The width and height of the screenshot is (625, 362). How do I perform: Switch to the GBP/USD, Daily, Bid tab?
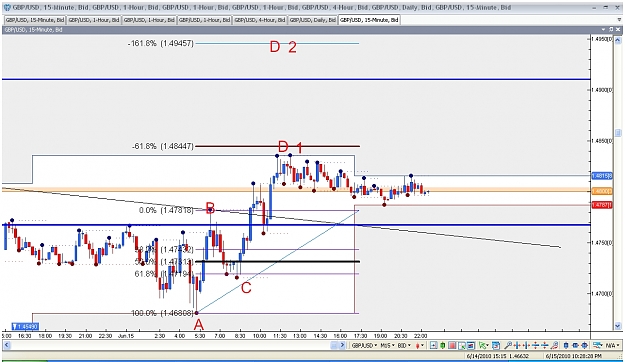[312, 20]
